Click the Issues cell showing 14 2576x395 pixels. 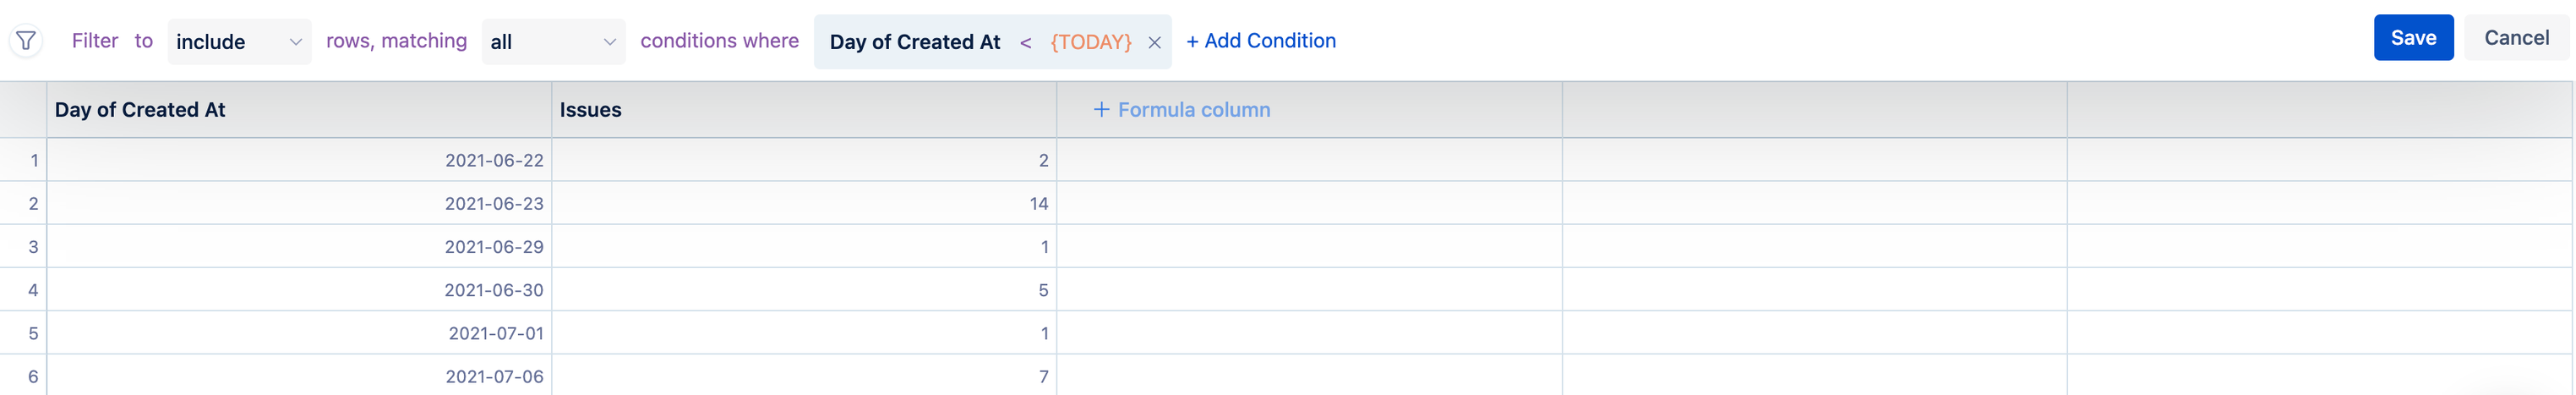click(1038, 204)
